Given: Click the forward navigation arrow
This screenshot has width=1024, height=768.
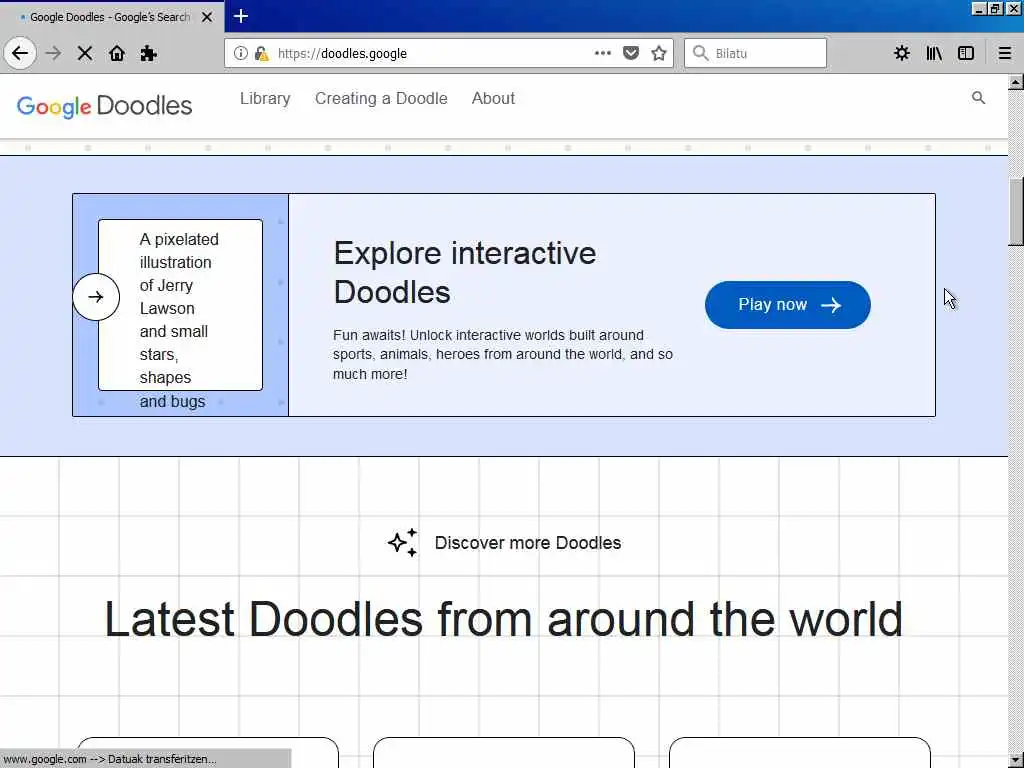Looking at the screenshot, I should click(x=54, y=53).
